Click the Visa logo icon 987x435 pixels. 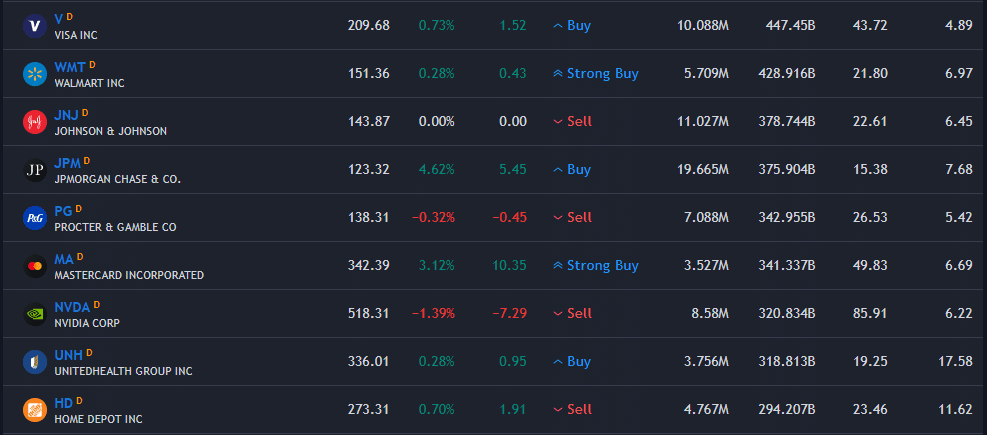(x=35, y=26)
